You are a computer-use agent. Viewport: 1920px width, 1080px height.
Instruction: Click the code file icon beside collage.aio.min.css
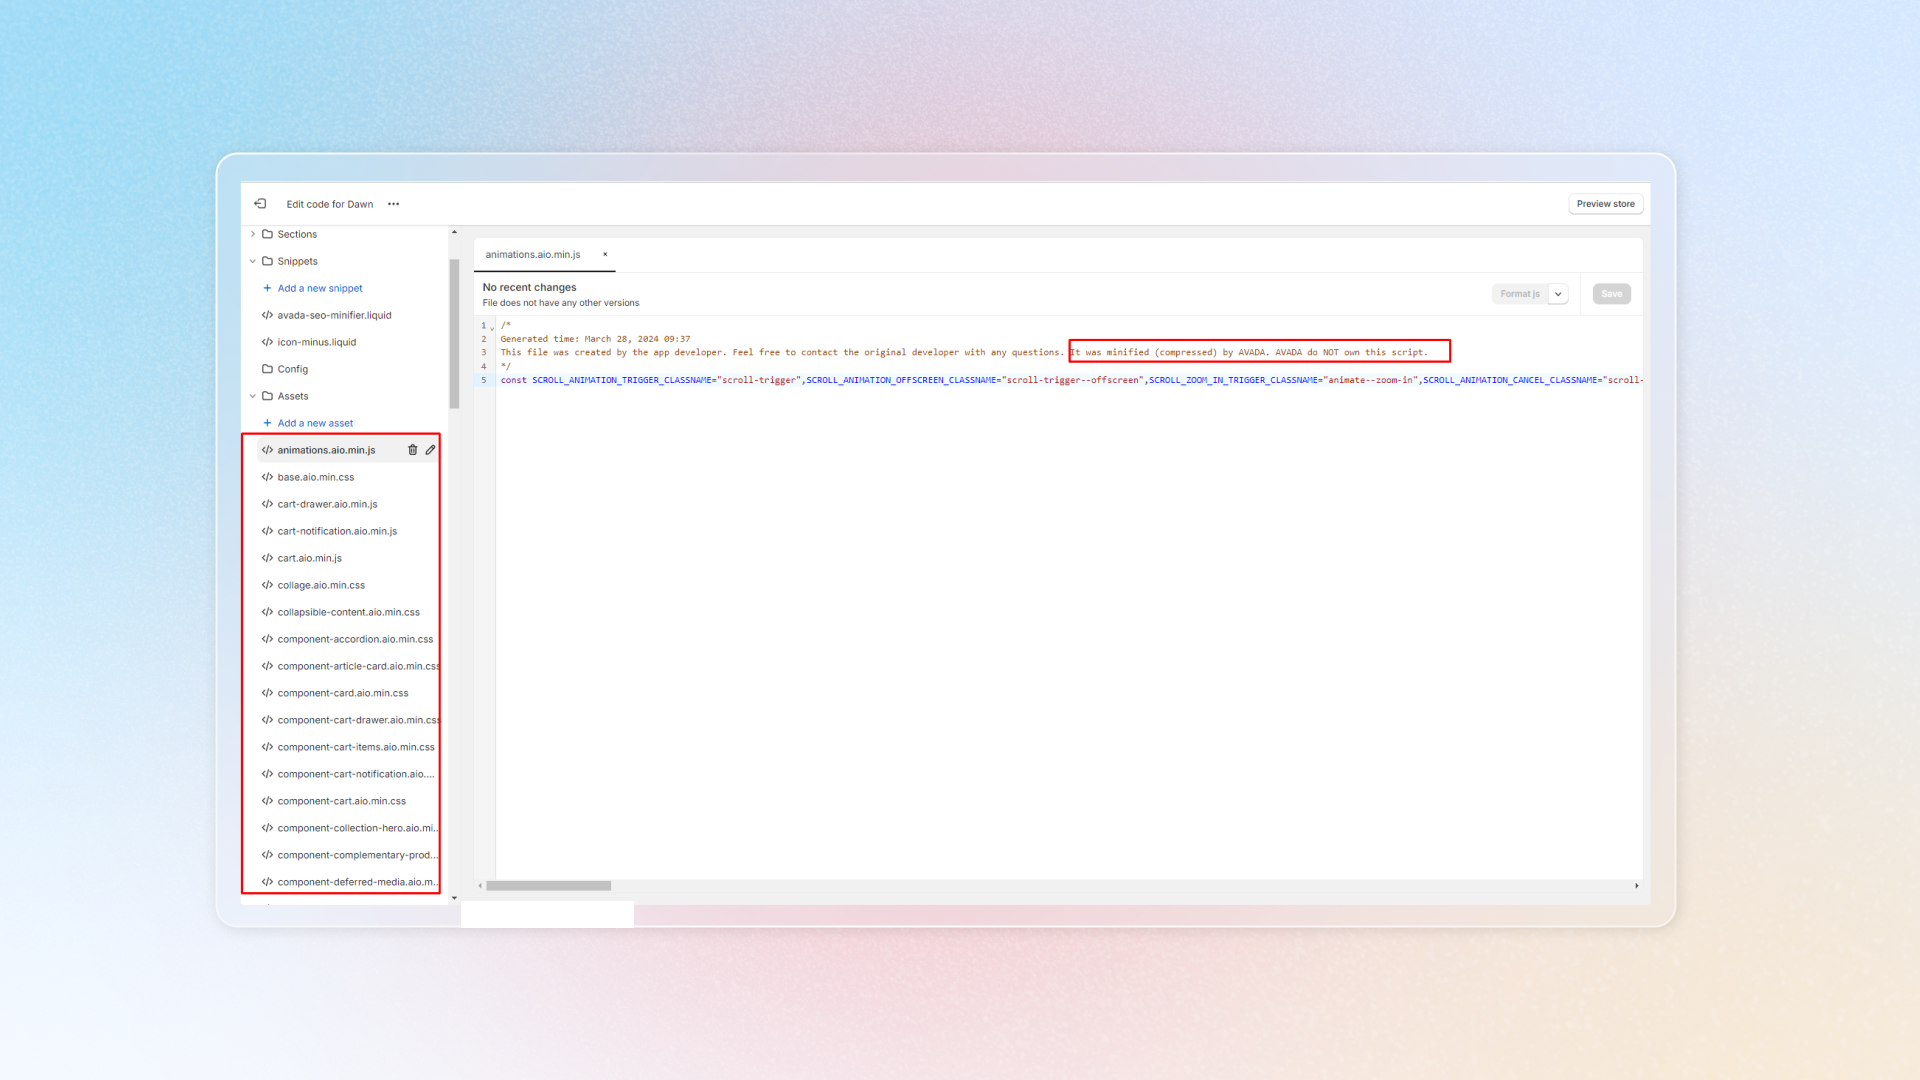click(x=267, y=585)
